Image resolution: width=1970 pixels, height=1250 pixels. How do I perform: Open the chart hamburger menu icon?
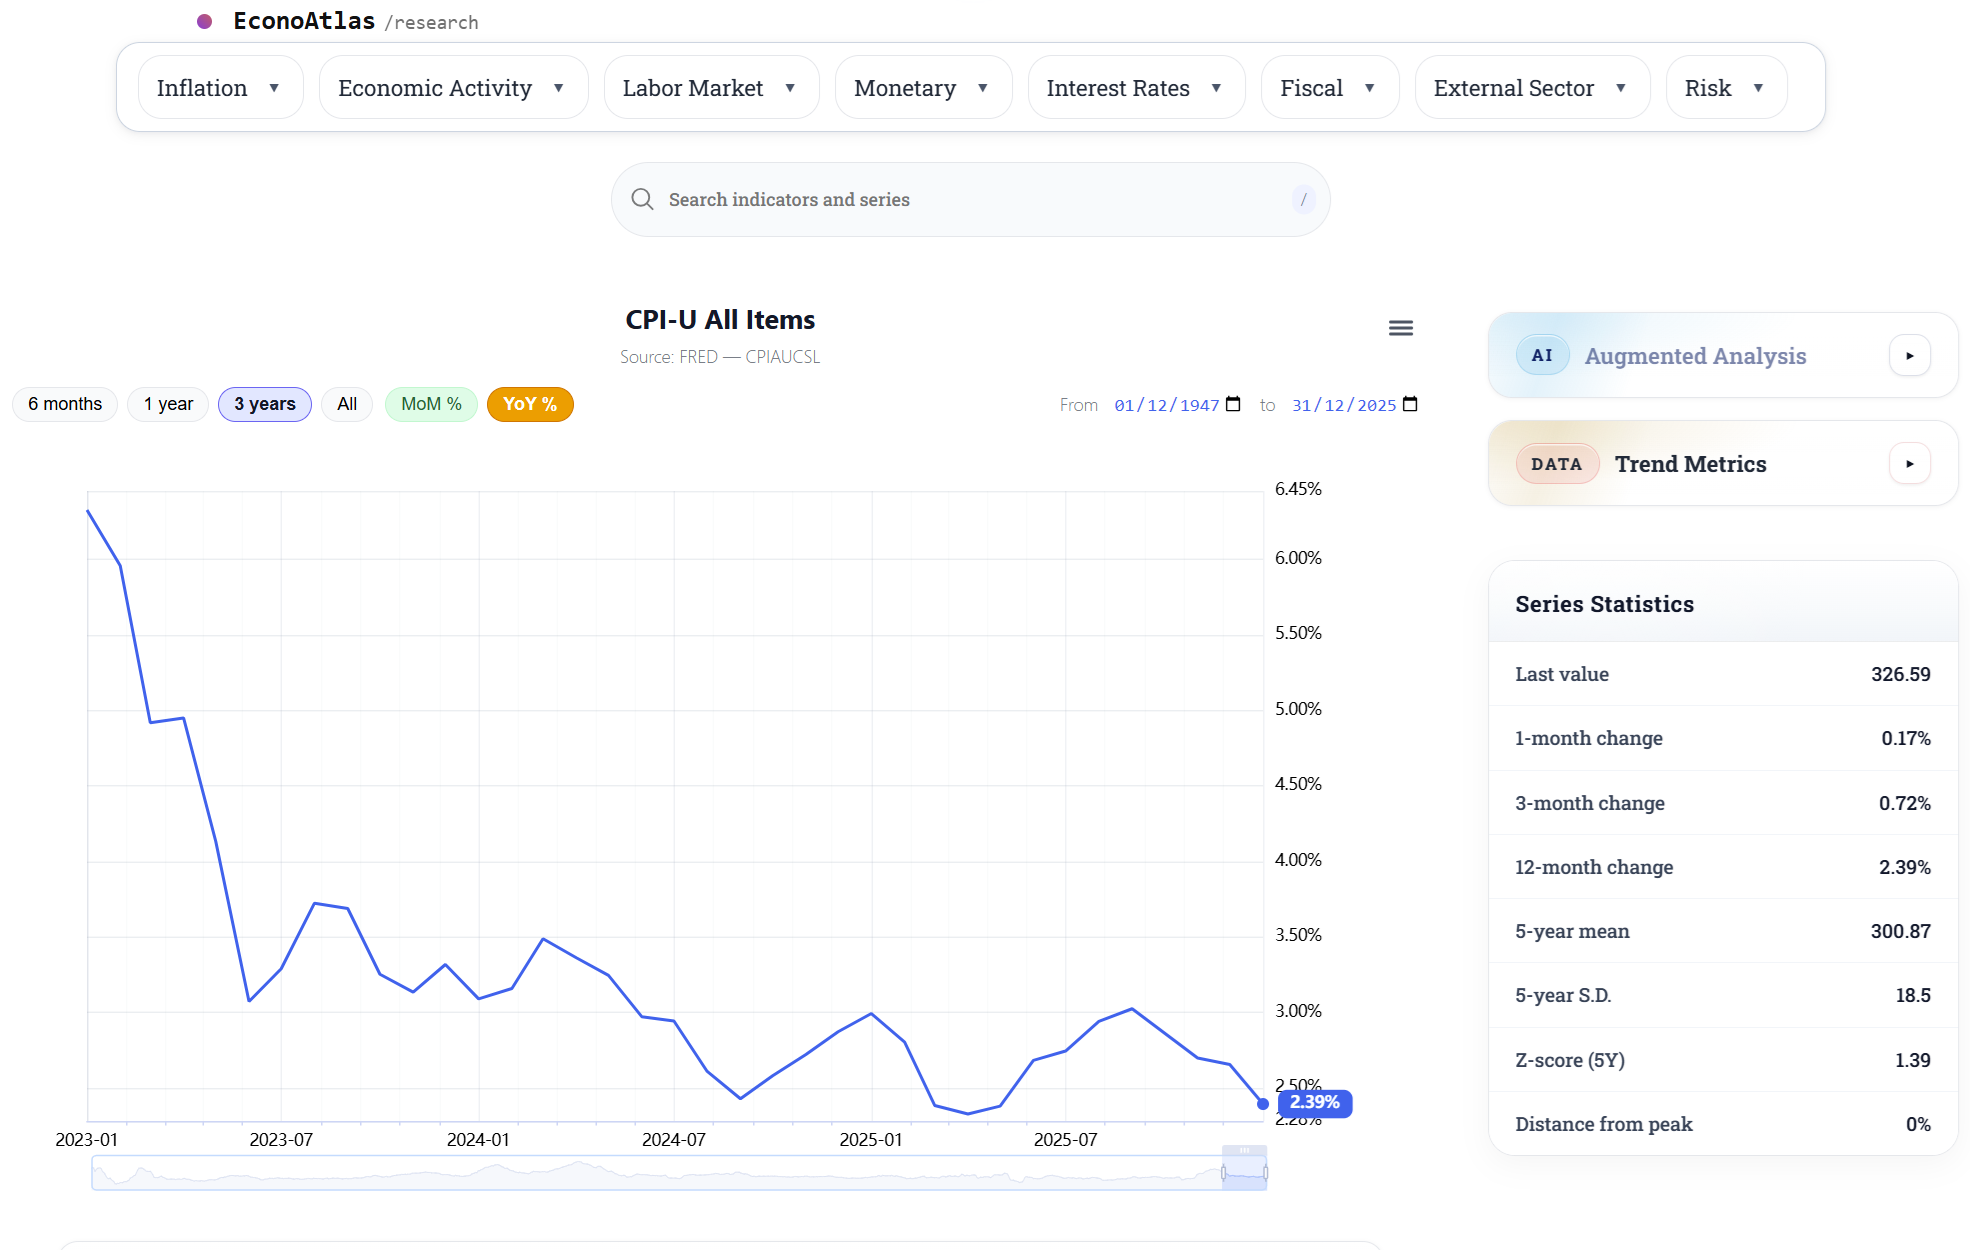tap(1400, 327)
